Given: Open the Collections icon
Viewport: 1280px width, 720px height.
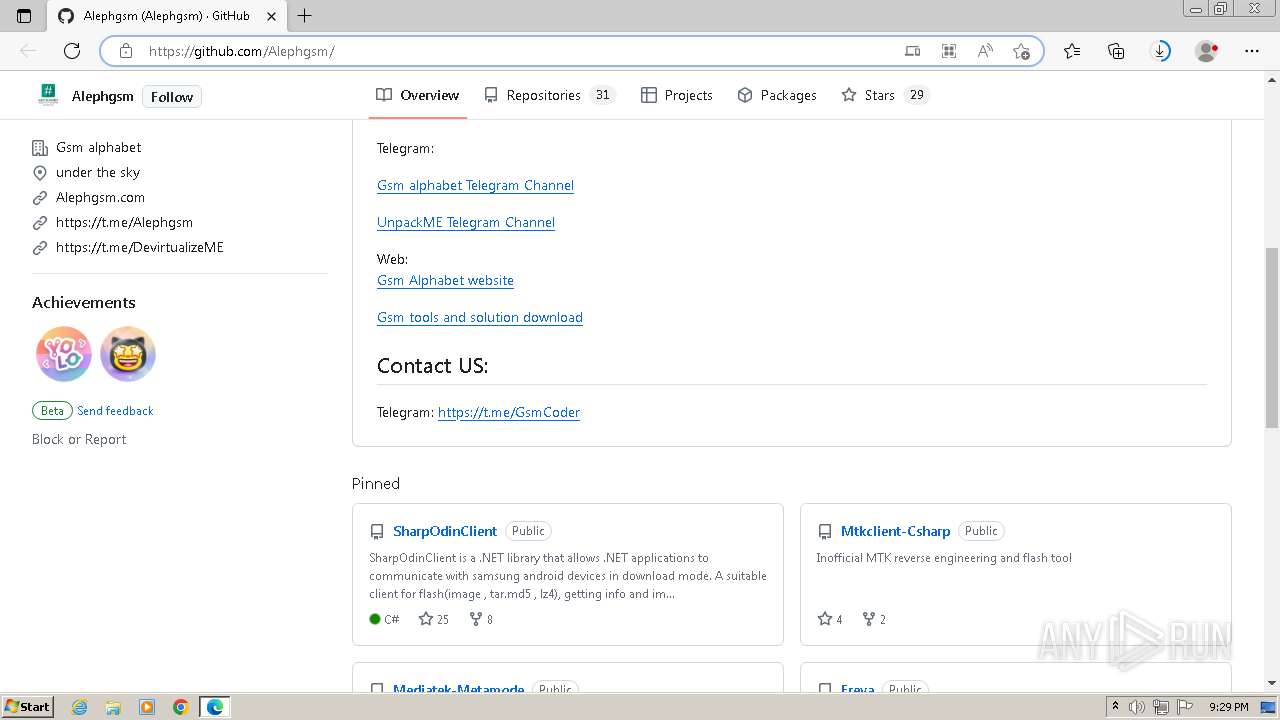Looking at the screenshot, I should point(1116,51).
